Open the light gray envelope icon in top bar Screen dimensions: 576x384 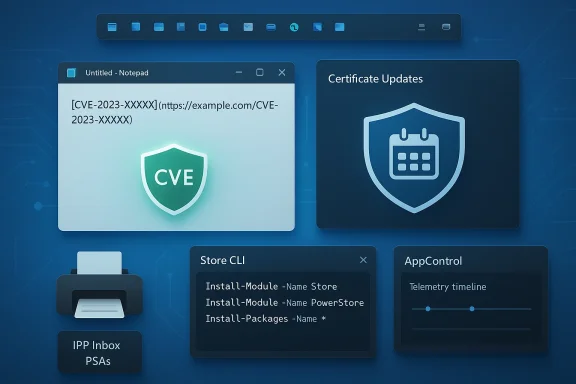248,27
